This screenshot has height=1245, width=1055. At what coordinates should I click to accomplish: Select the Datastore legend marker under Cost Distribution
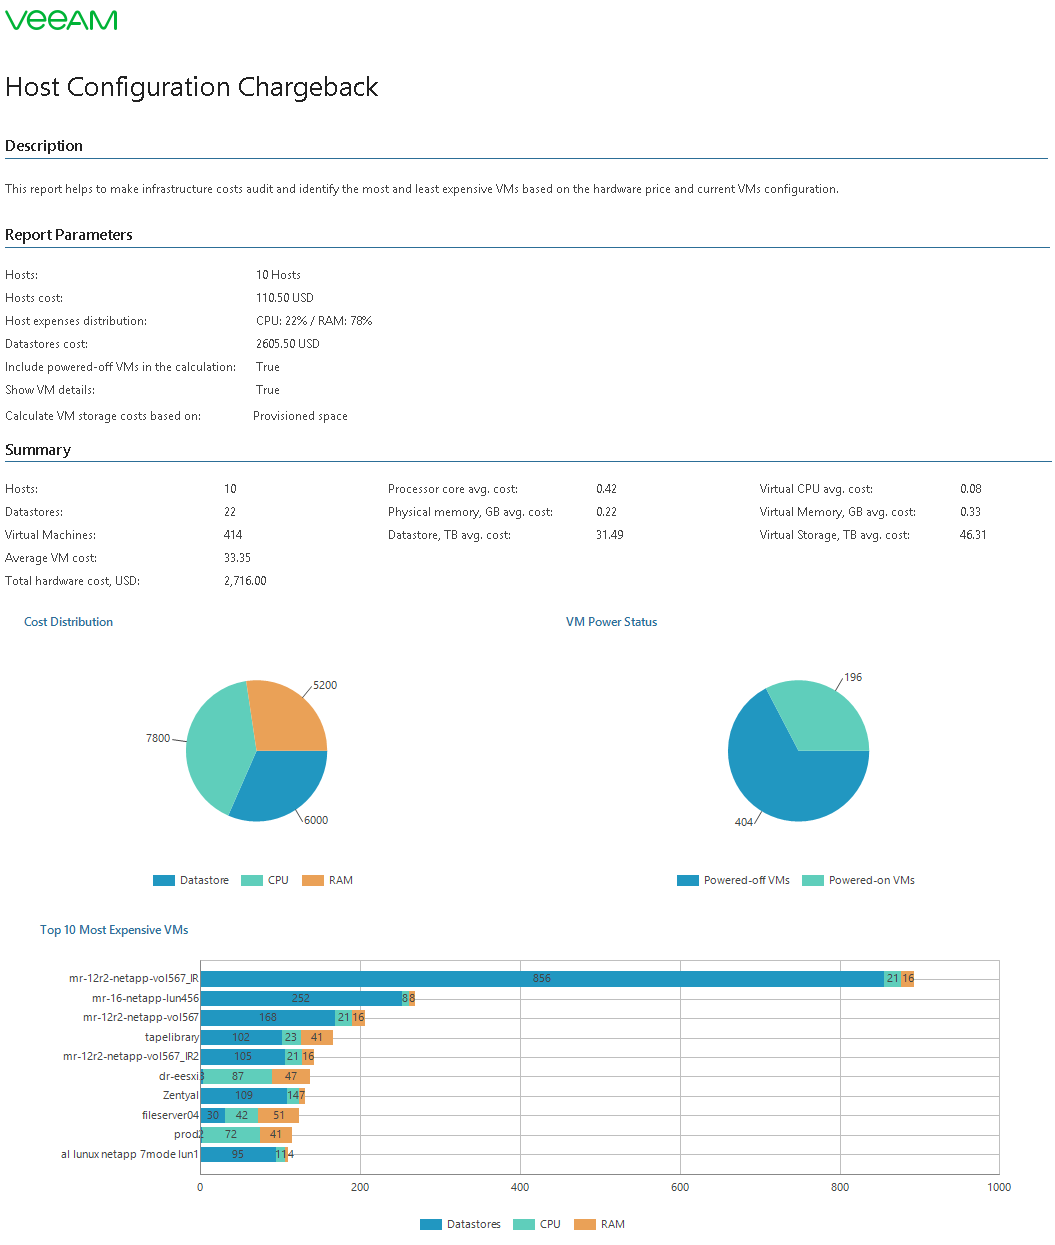point(163,880)
